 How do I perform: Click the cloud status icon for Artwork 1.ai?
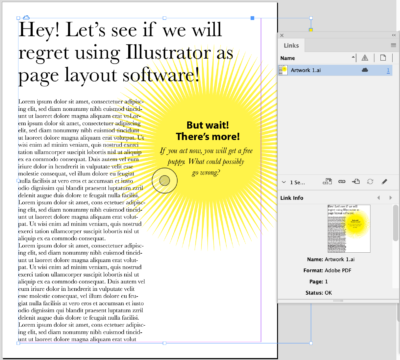365,70
